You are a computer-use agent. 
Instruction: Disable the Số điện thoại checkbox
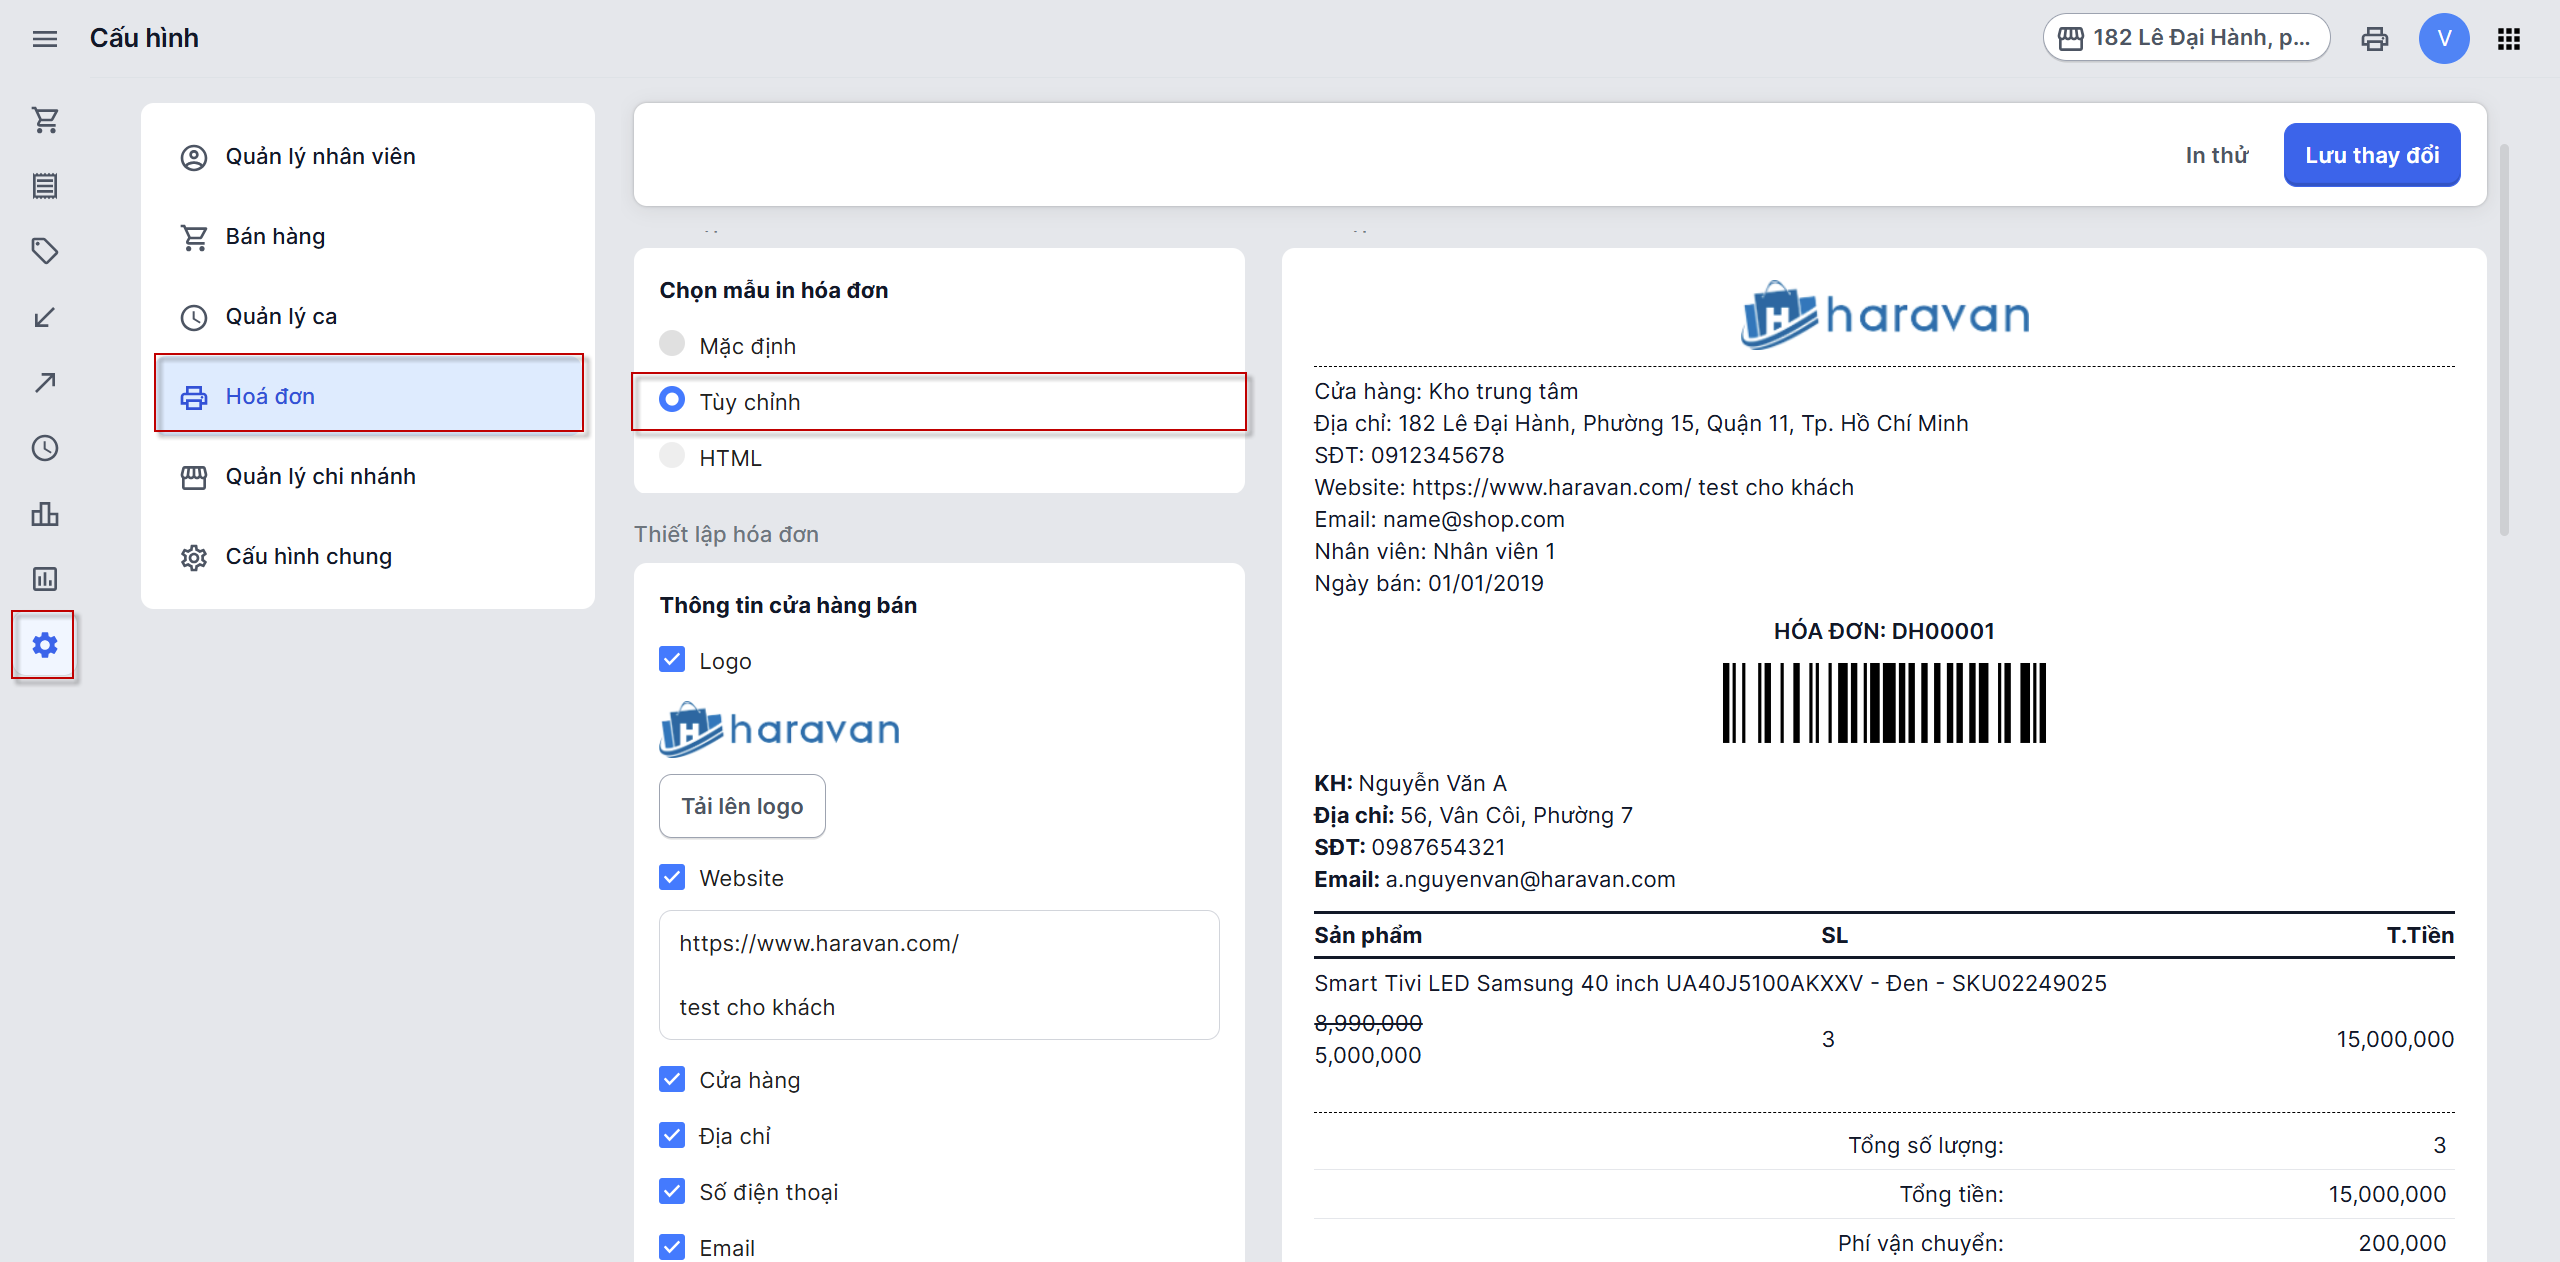[672, 1191]
